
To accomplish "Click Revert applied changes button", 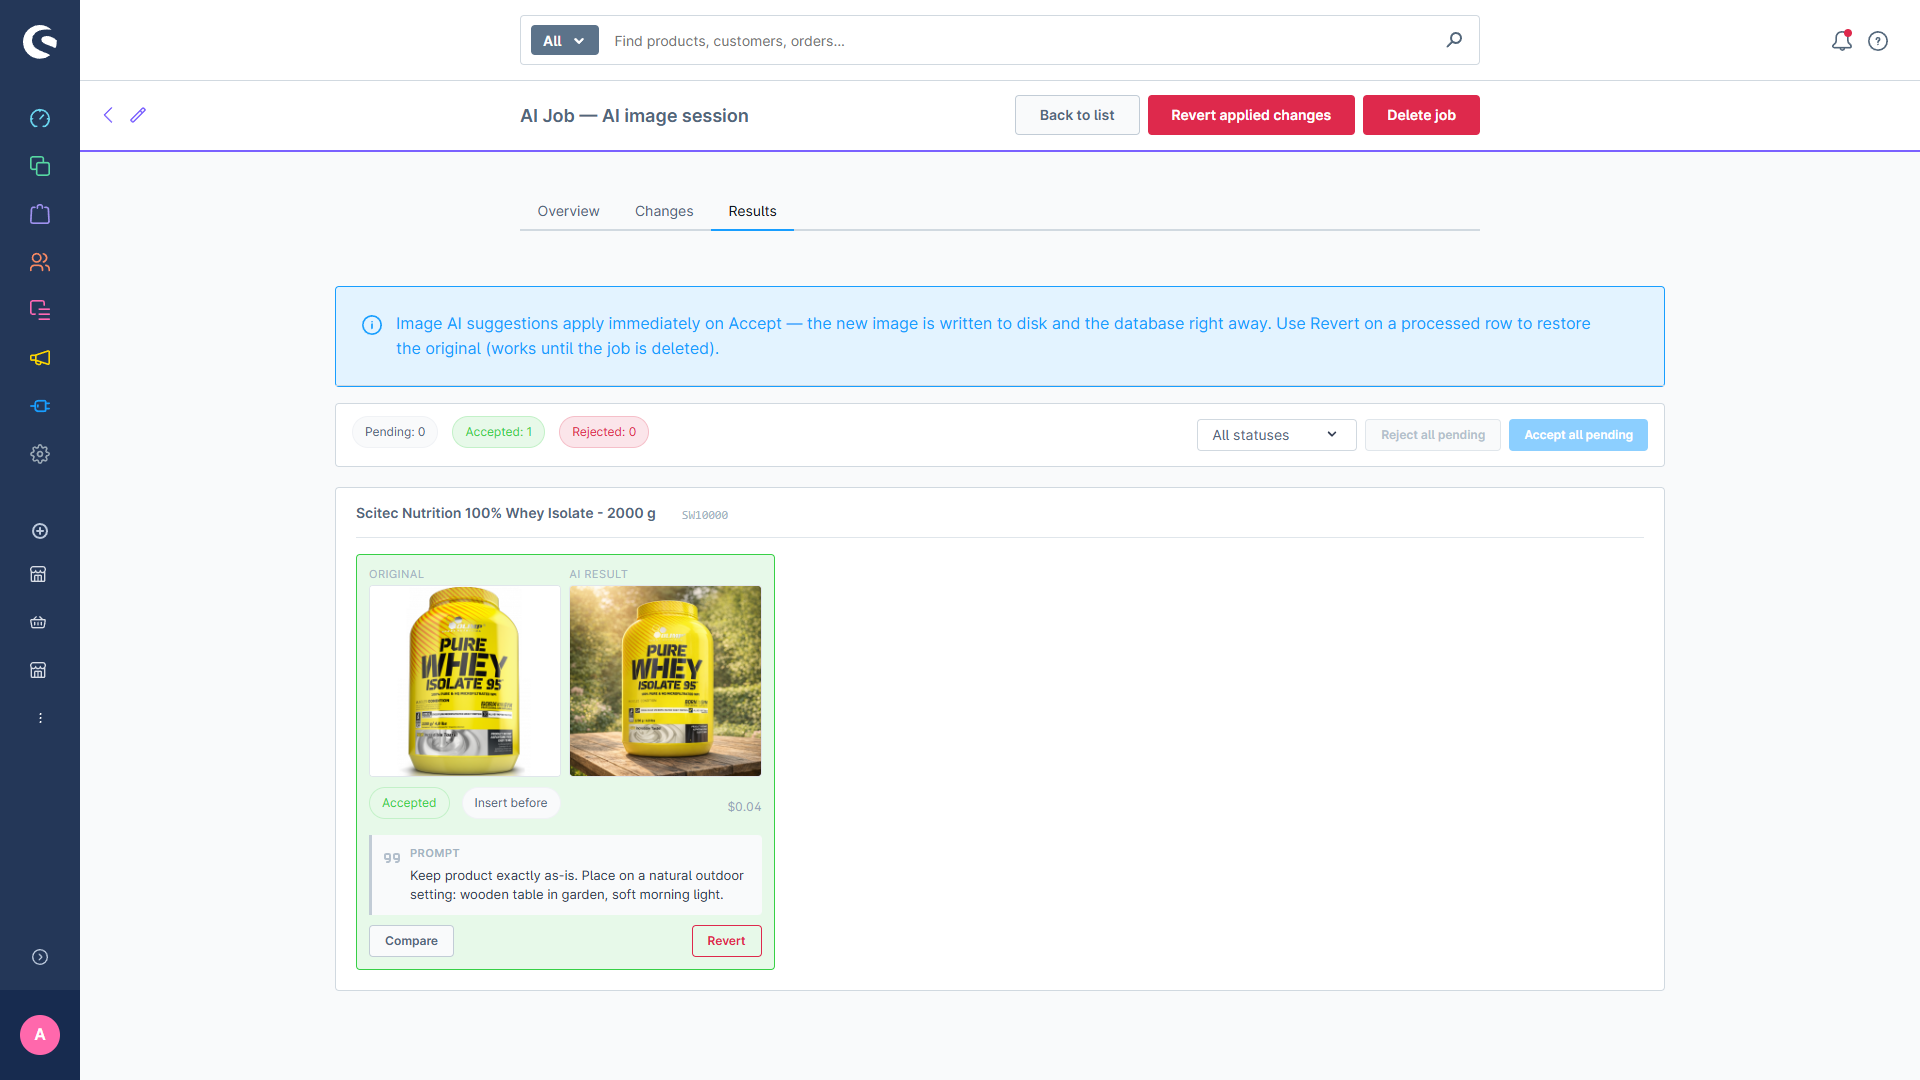I will point(1251,115).
